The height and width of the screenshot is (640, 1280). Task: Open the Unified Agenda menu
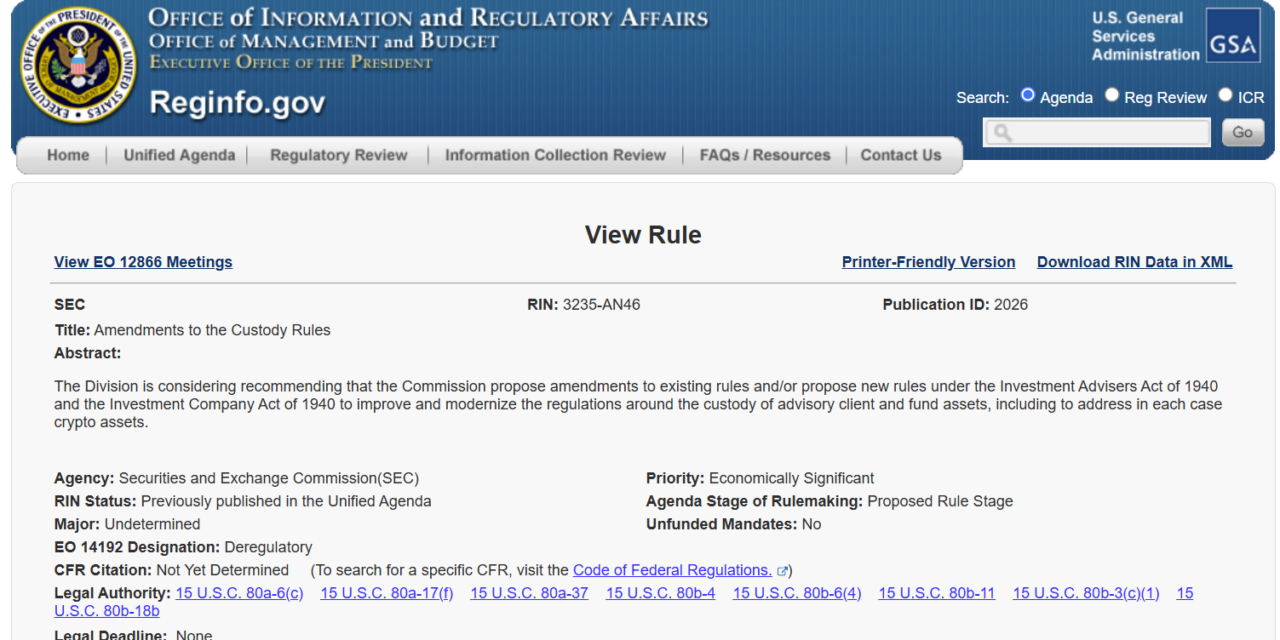(179, 155)
